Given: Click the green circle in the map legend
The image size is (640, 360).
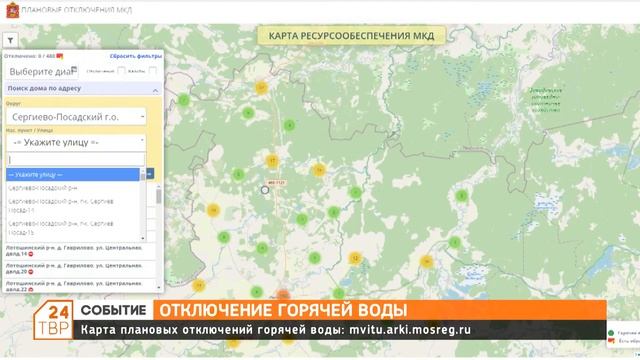Looking at the screenshot, I should (x=611, y=333).
